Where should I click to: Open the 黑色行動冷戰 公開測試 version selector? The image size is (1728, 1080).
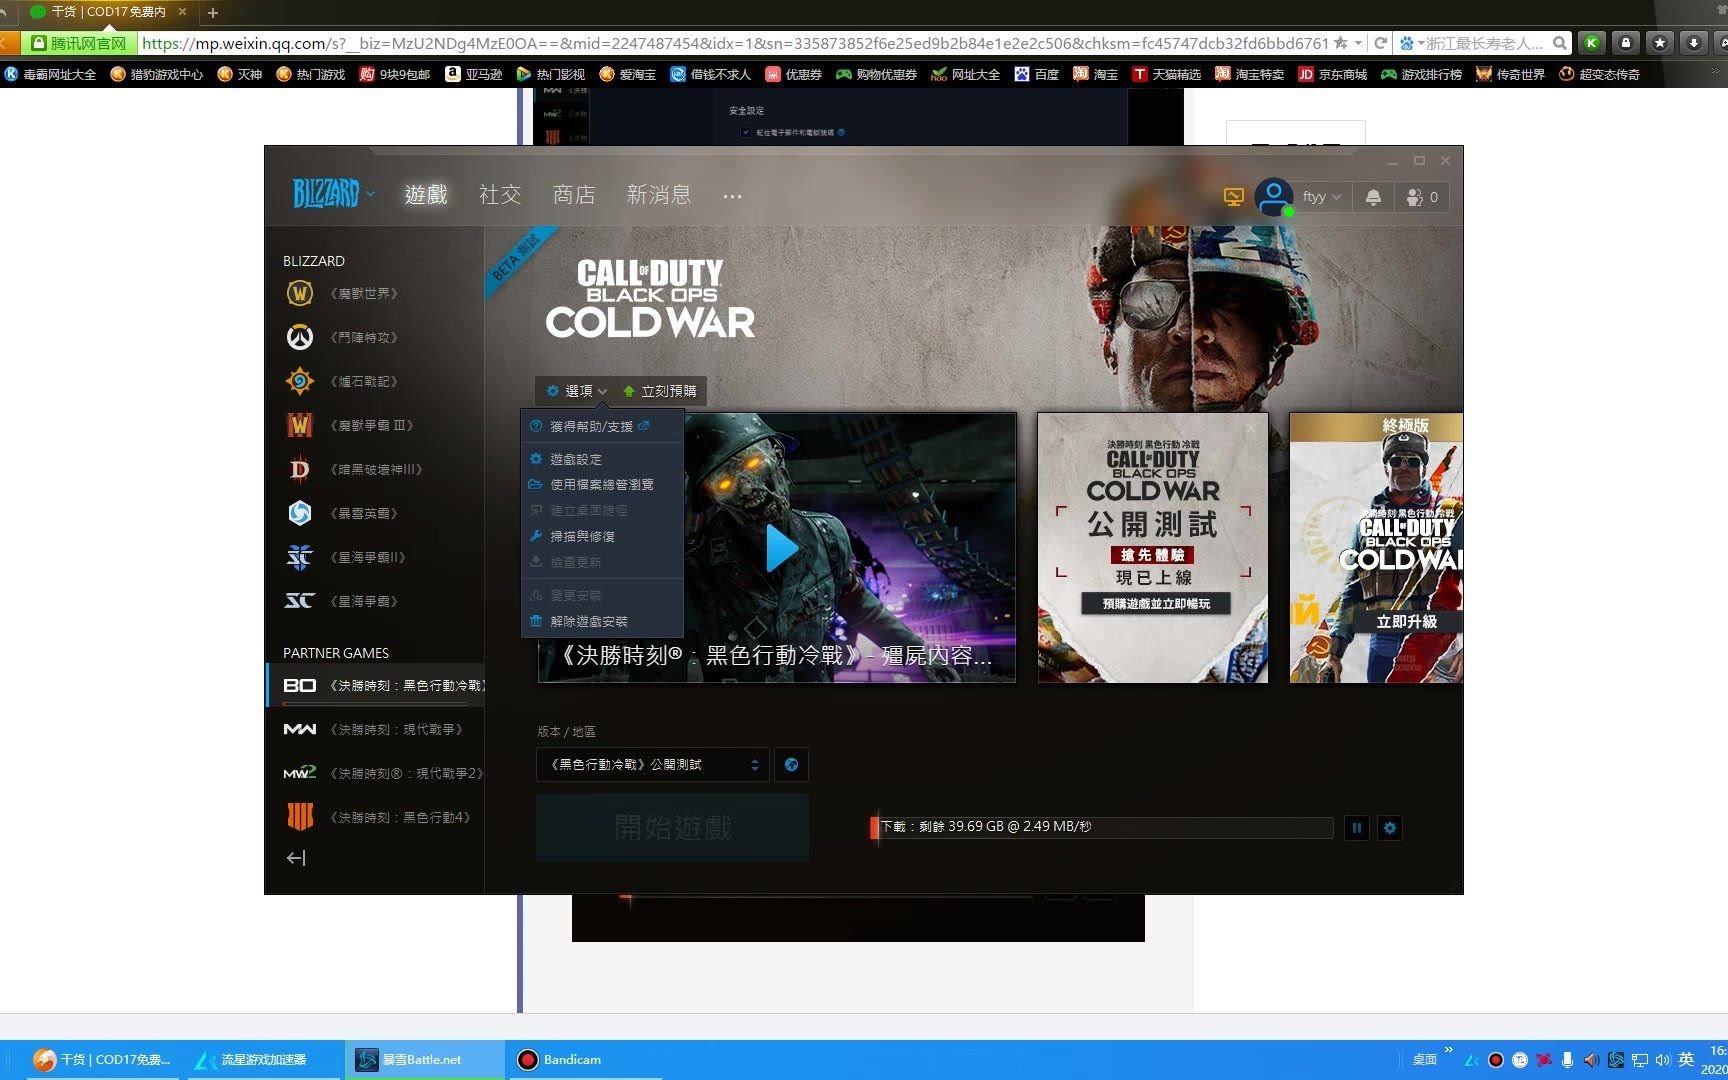pyautogui.click(x=651, y=764)
